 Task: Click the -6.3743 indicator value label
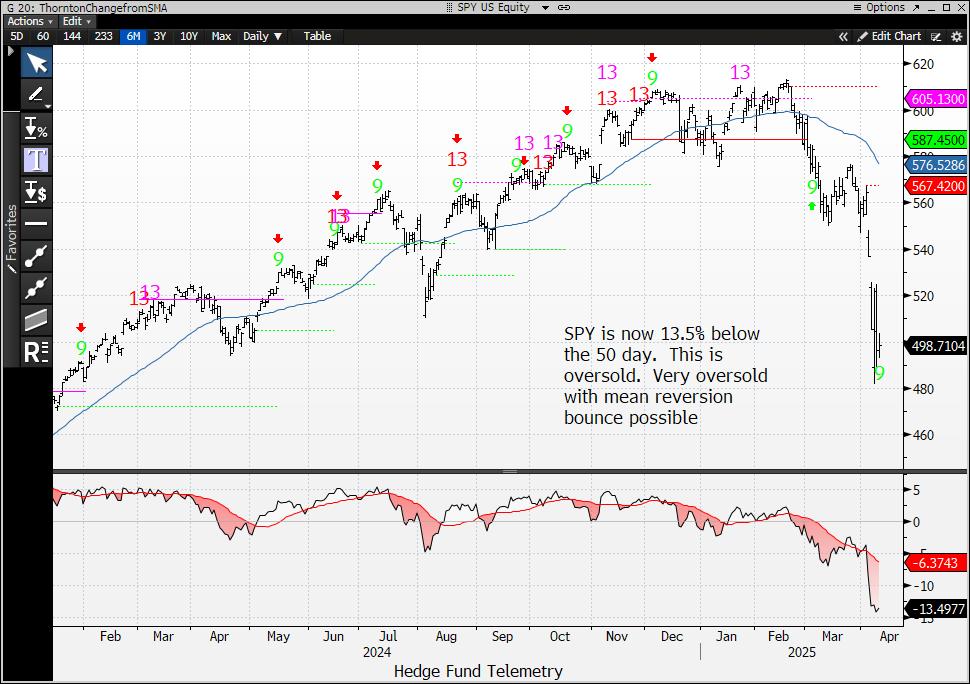point(935,563)
